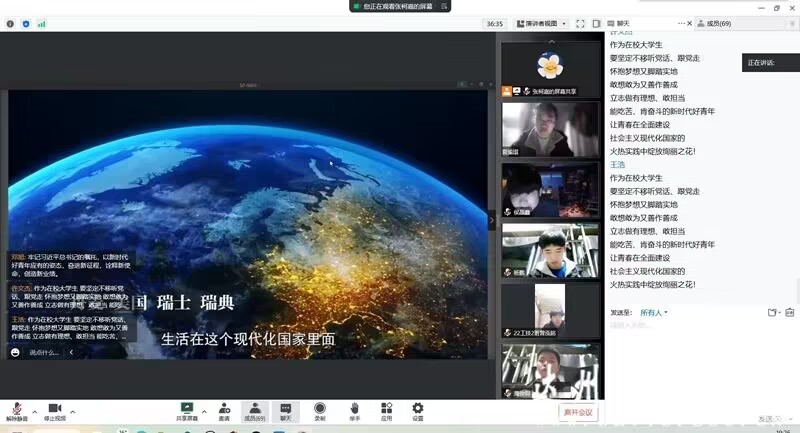800x433 pixels.
Task: Toggle side panel layout icon
Action: click(x=596, y=23)
